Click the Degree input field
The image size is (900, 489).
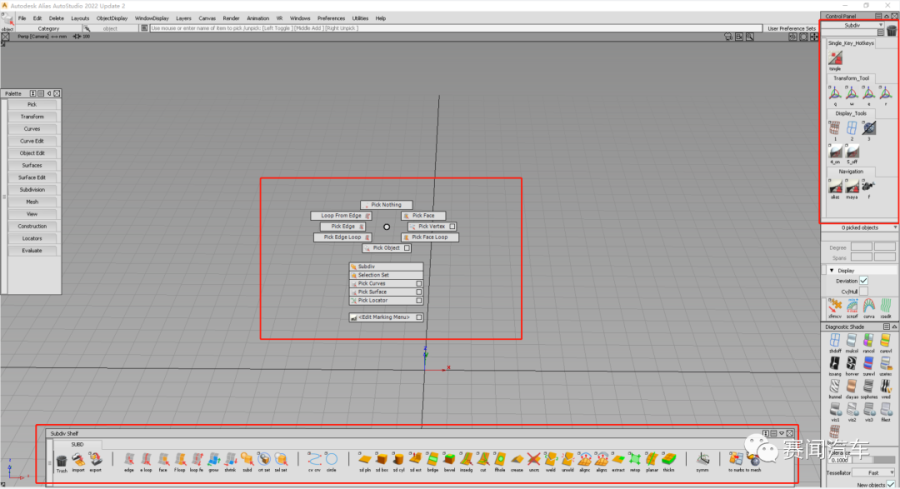point(860,246)
